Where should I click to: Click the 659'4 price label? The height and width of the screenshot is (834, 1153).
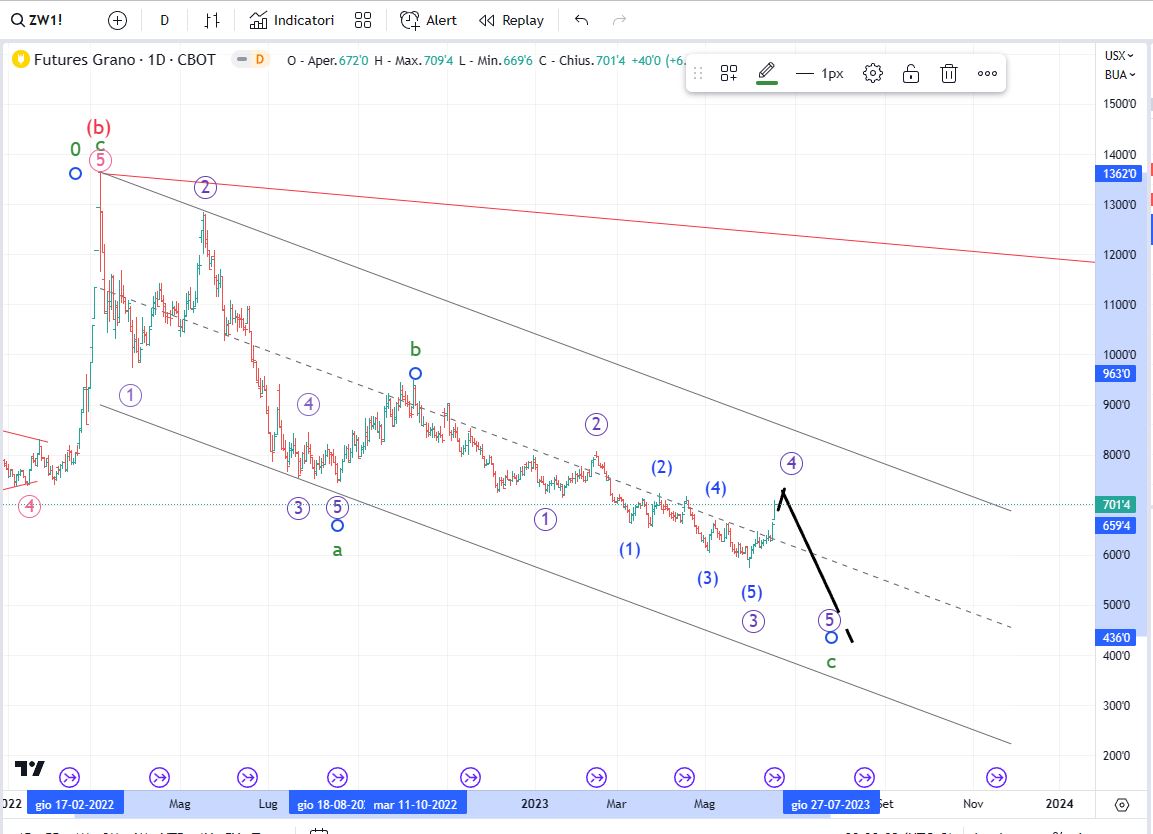tap(1115, 526)
